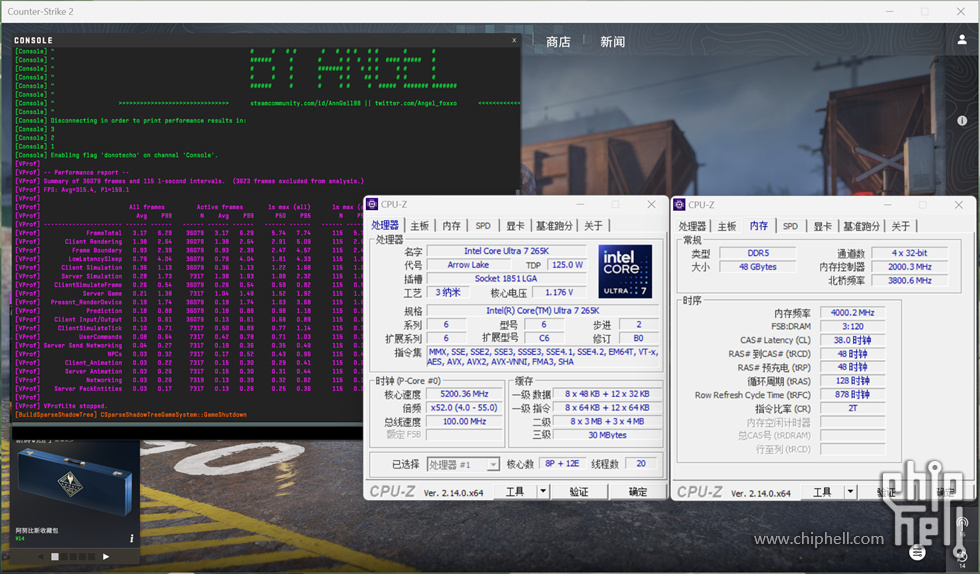This screenshot has width=980, height=574.
Task: Close the CONSOLE panel with its x
Action: point(514,40)
